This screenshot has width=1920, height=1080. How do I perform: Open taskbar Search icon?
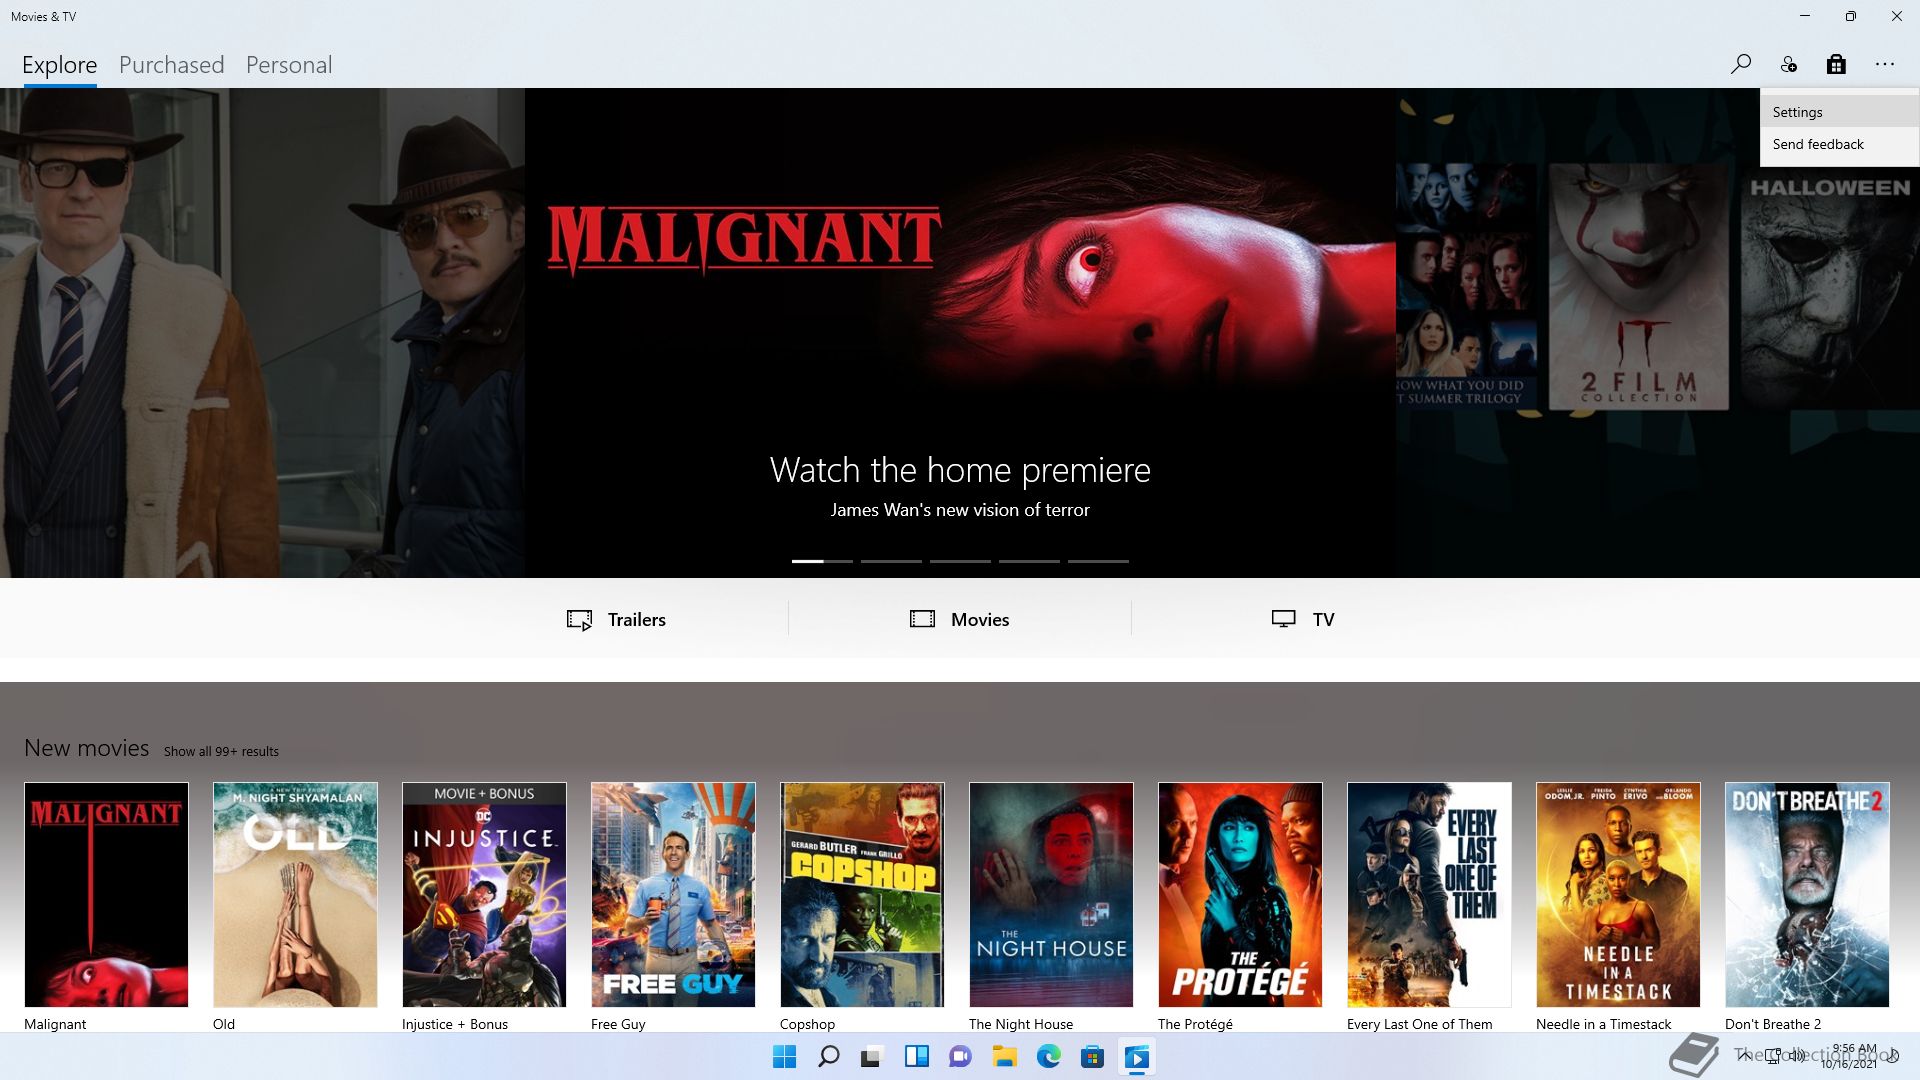click(x=828, y=1057)
